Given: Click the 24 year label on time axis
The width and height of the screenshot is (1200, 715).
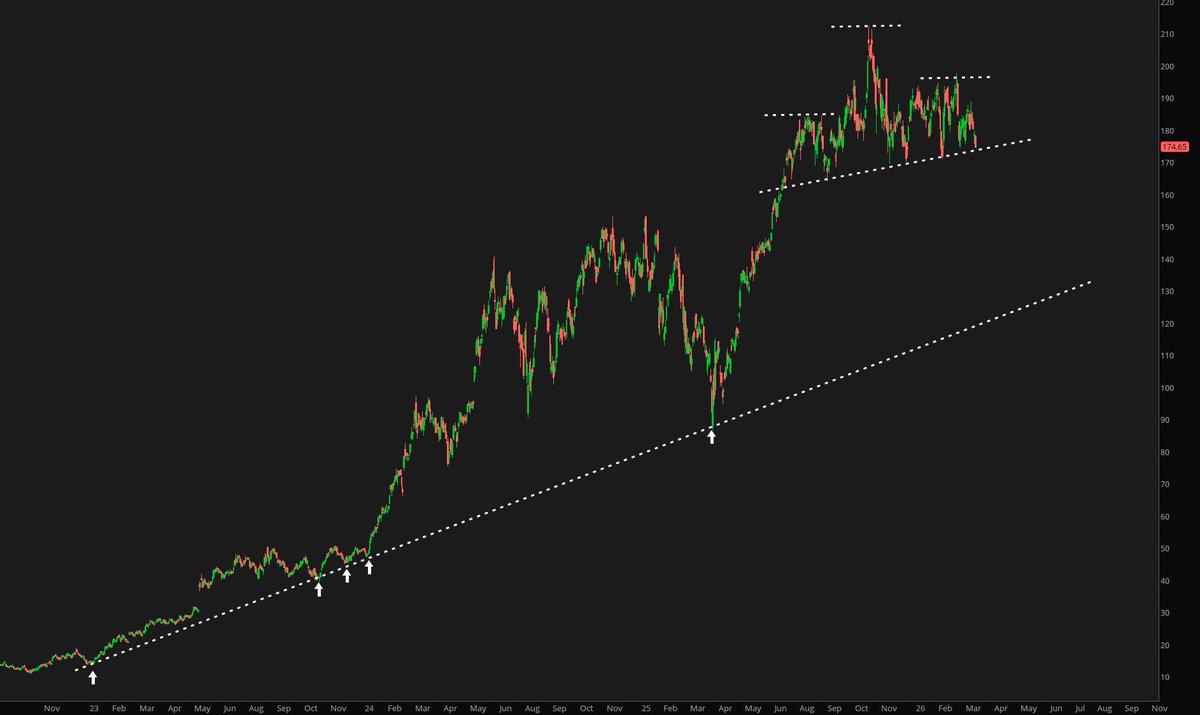Looking at the screenshot, I should click(x=368, y=707).
